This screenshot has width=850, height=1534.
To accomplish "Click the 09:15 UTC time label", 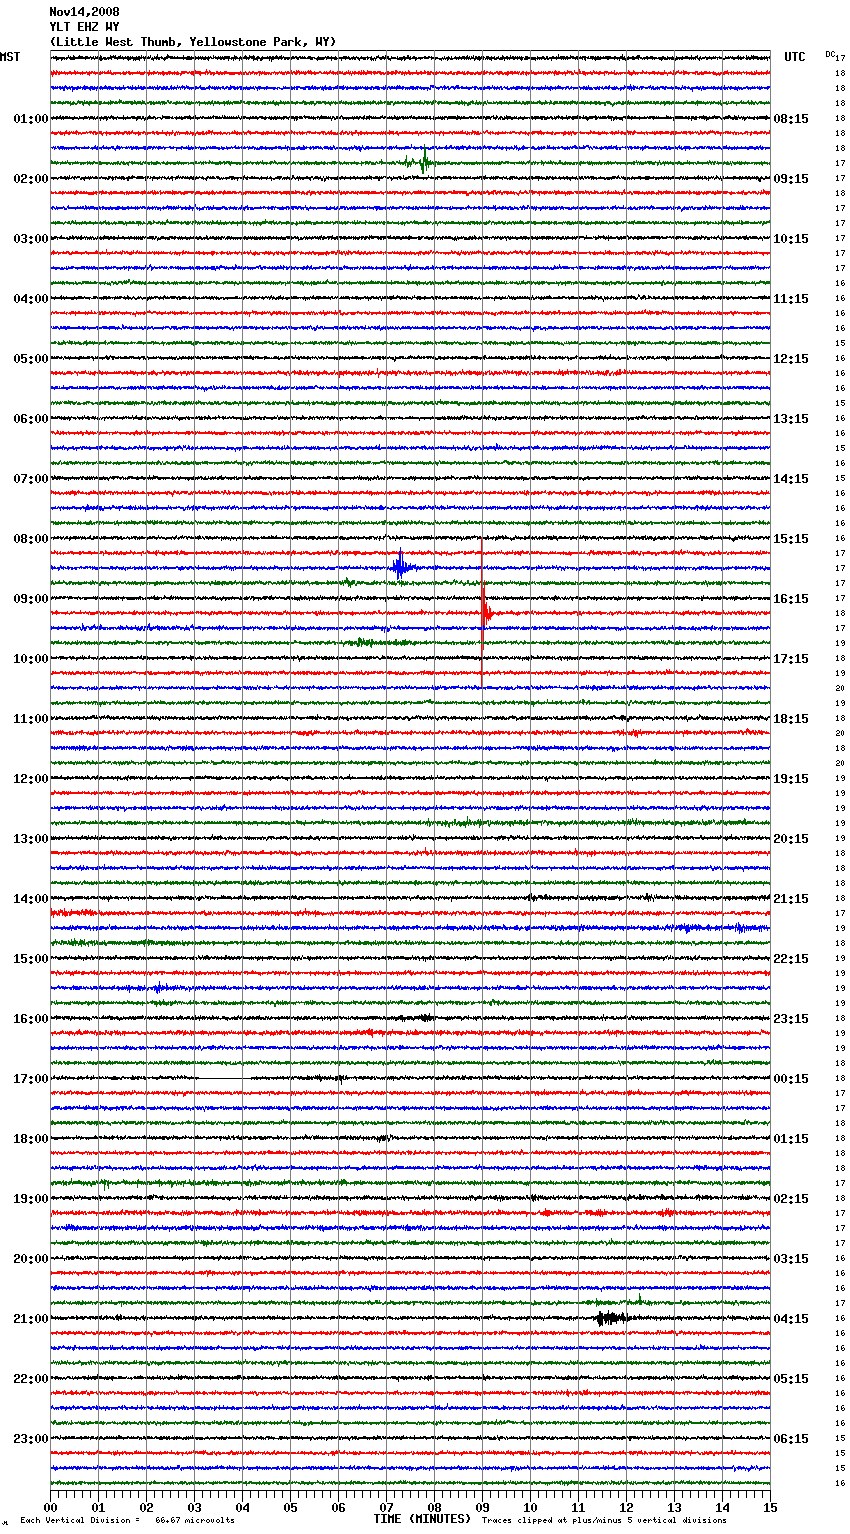I will (x=791, y=179).
